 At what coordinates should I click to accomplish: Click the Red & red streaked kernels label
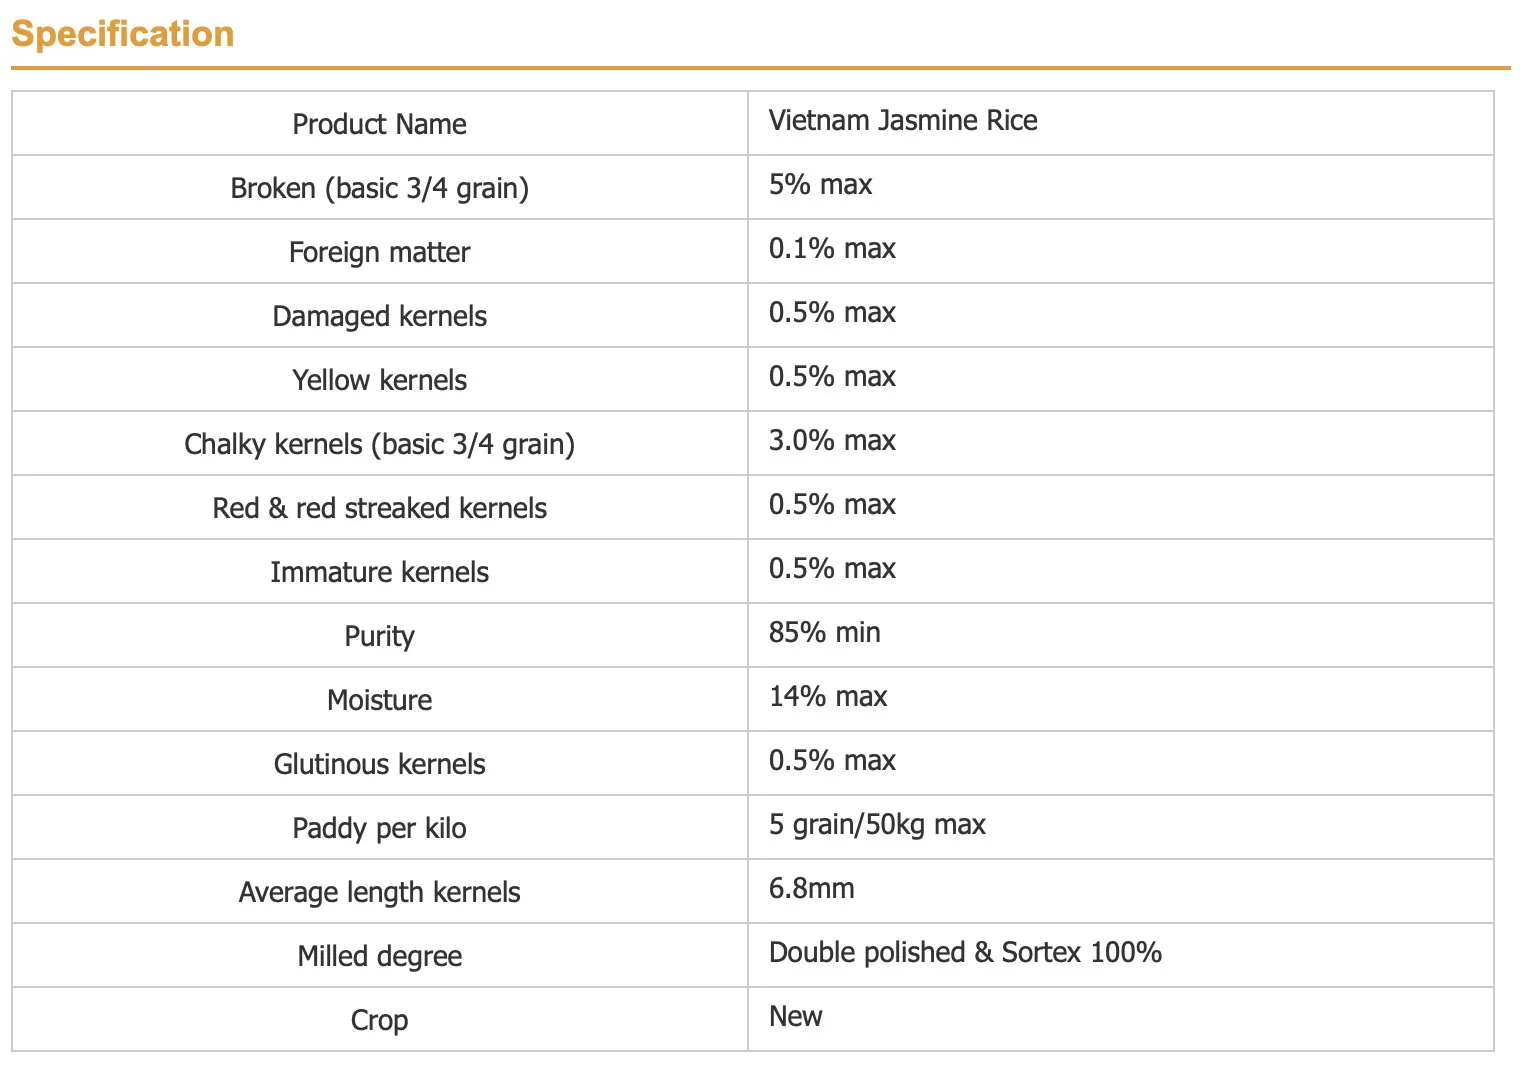tap(379, 508)
